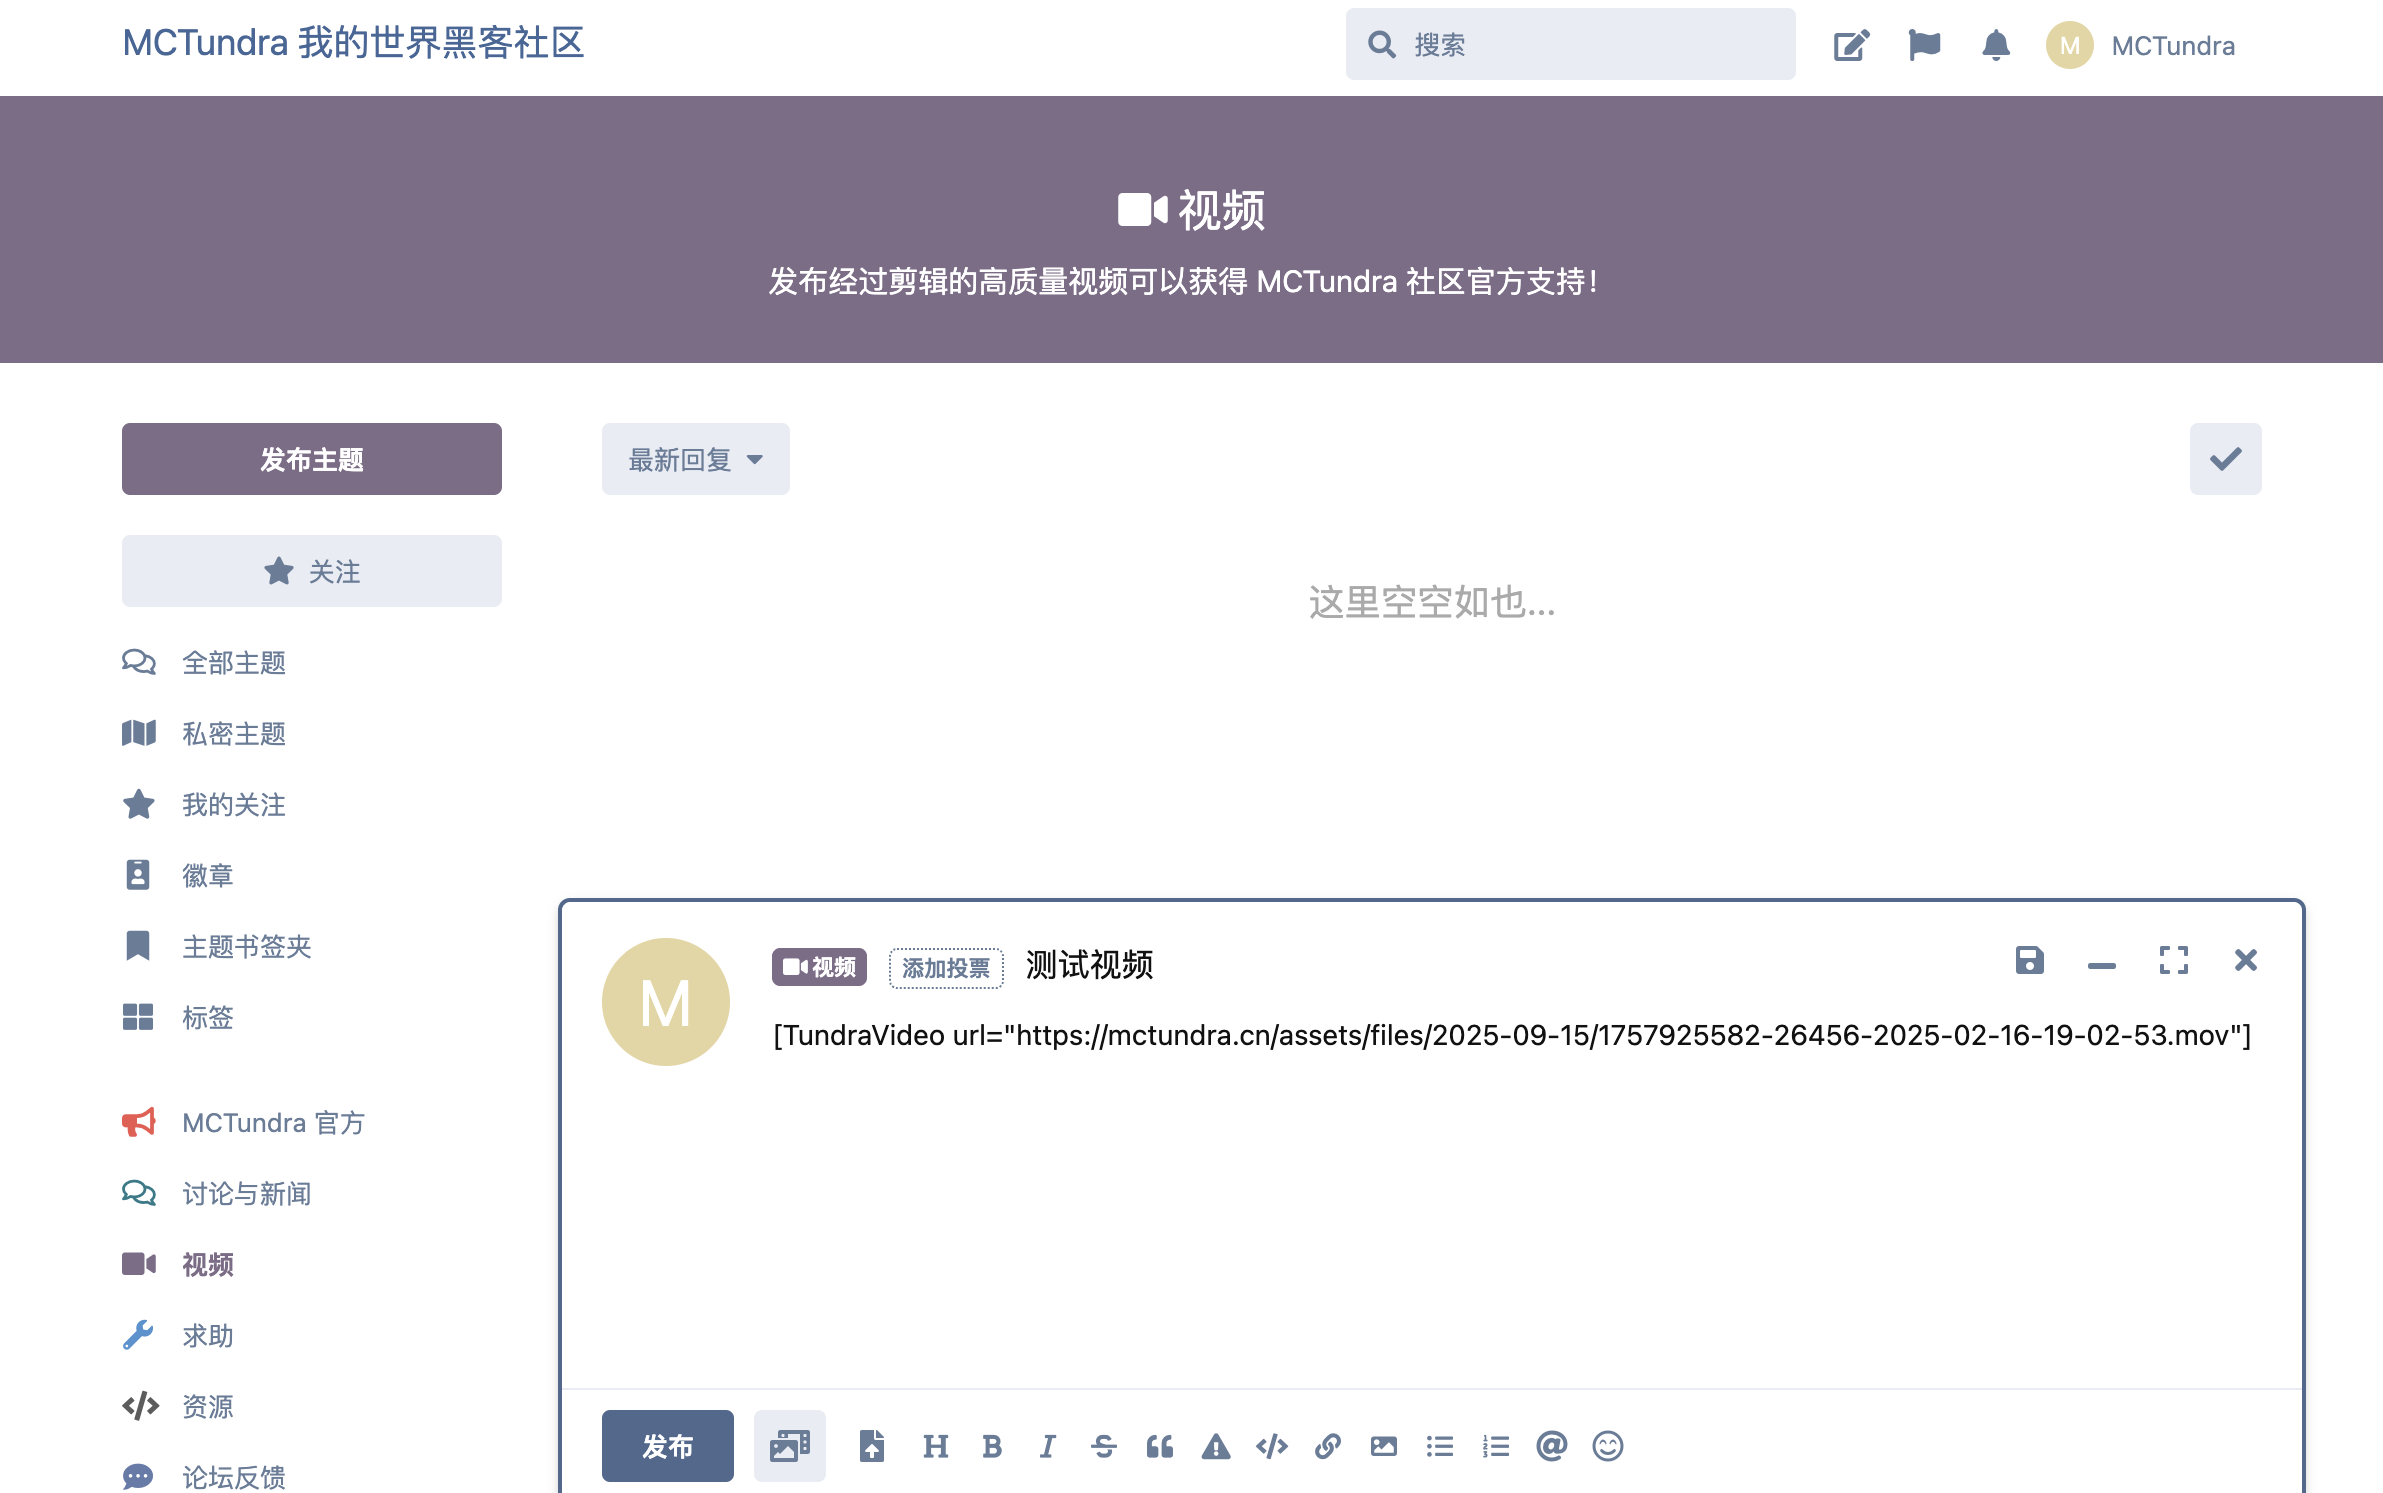Open 全部主题 in sidebar
The image size is (2383, 1493).
click(233, 663)
